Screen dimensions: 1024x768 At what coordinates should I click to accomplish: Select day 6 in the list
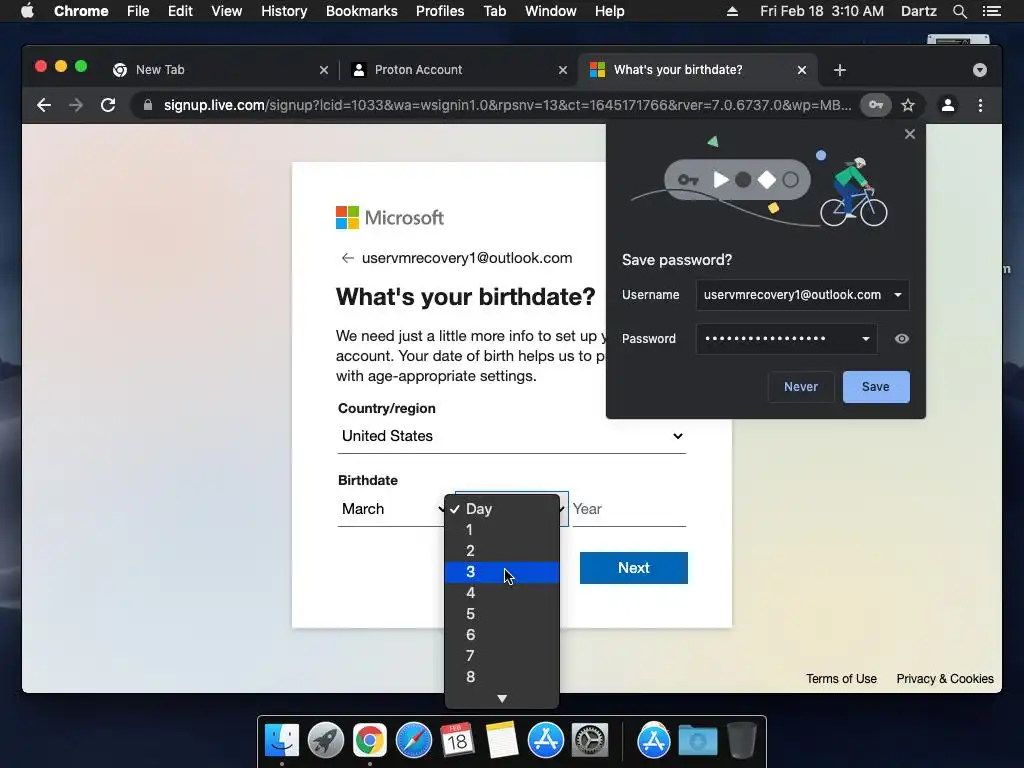pyautogui.click(x=502, y=635)
